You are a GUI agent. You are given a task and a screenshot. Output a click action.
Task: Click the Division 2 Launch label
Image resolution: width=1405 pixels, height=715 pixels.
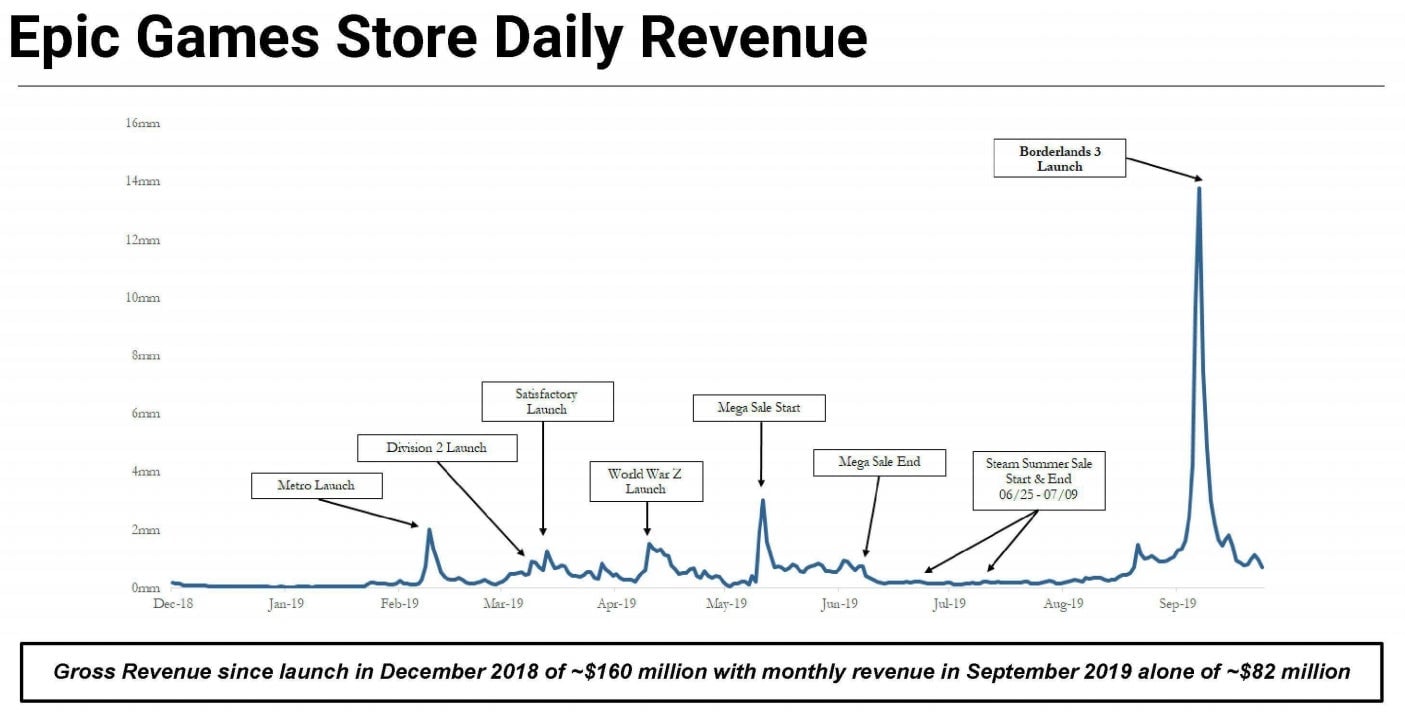437,448
